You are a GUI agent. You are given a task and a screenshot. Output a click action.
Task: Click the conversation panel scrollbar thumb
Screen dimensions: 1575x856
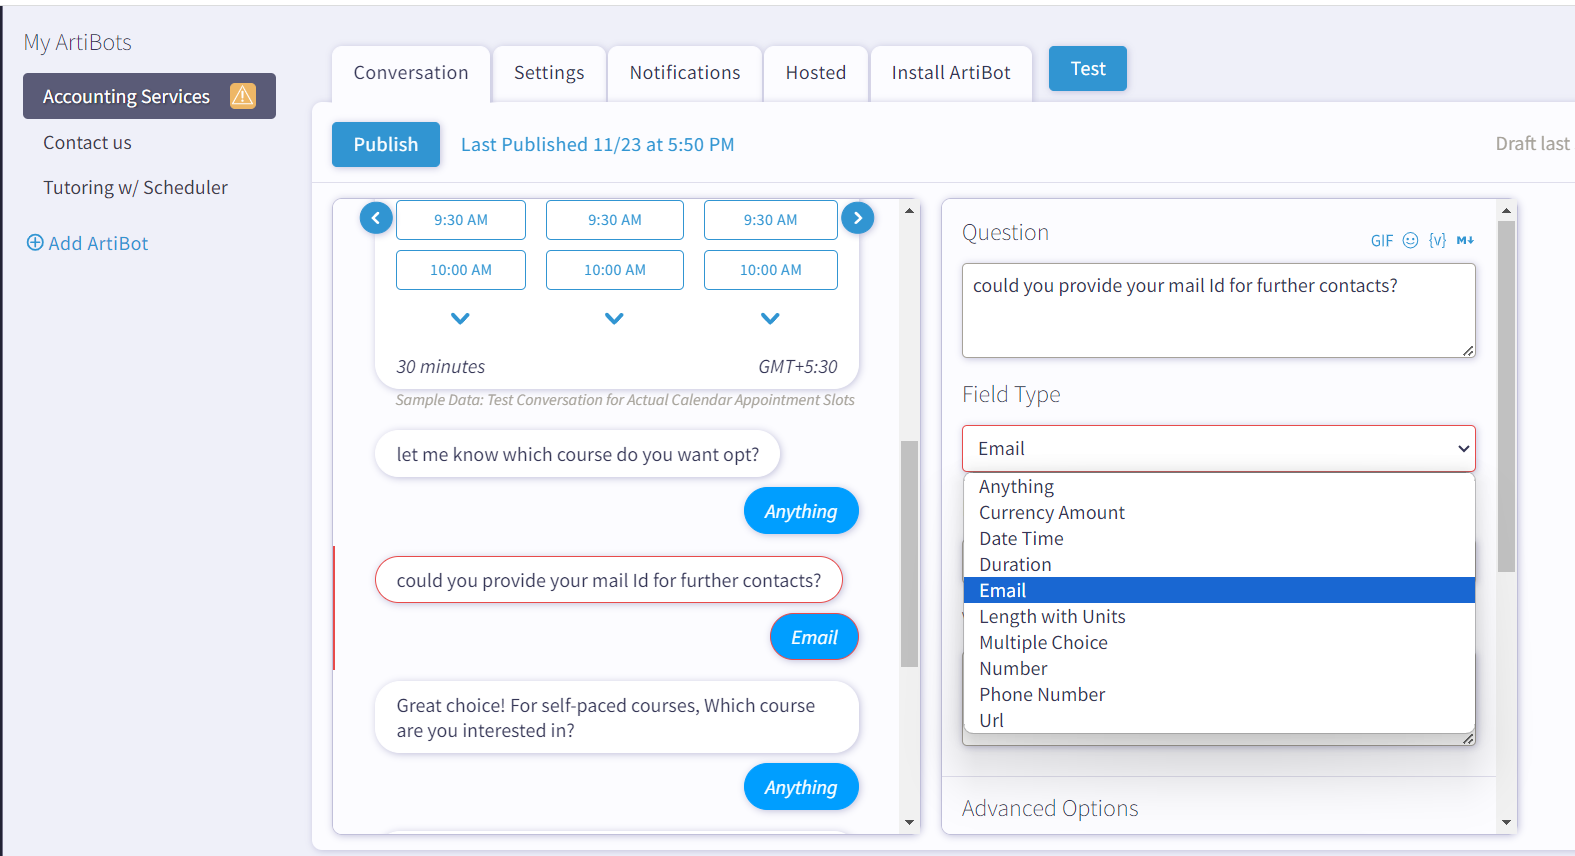pos(909,553)
